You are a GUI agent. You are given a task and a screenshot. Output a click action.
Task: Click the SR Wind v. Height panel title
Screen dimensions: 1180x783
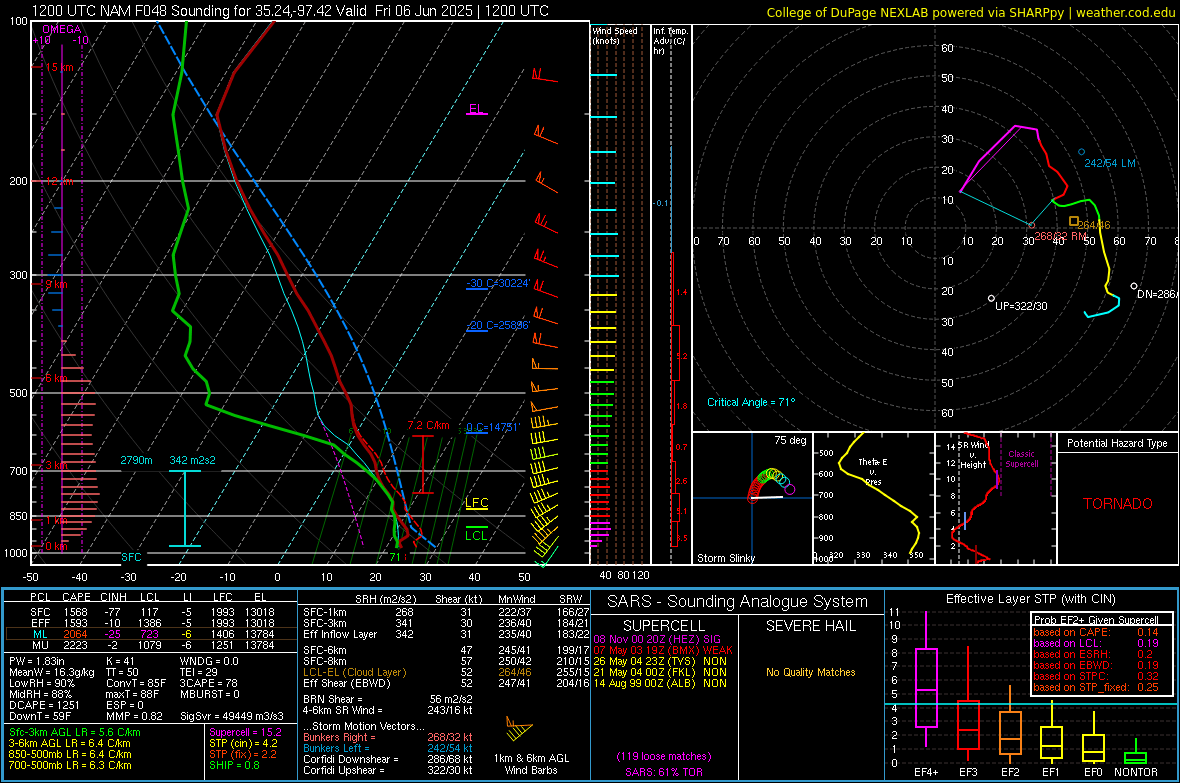(x=973, y=455)
